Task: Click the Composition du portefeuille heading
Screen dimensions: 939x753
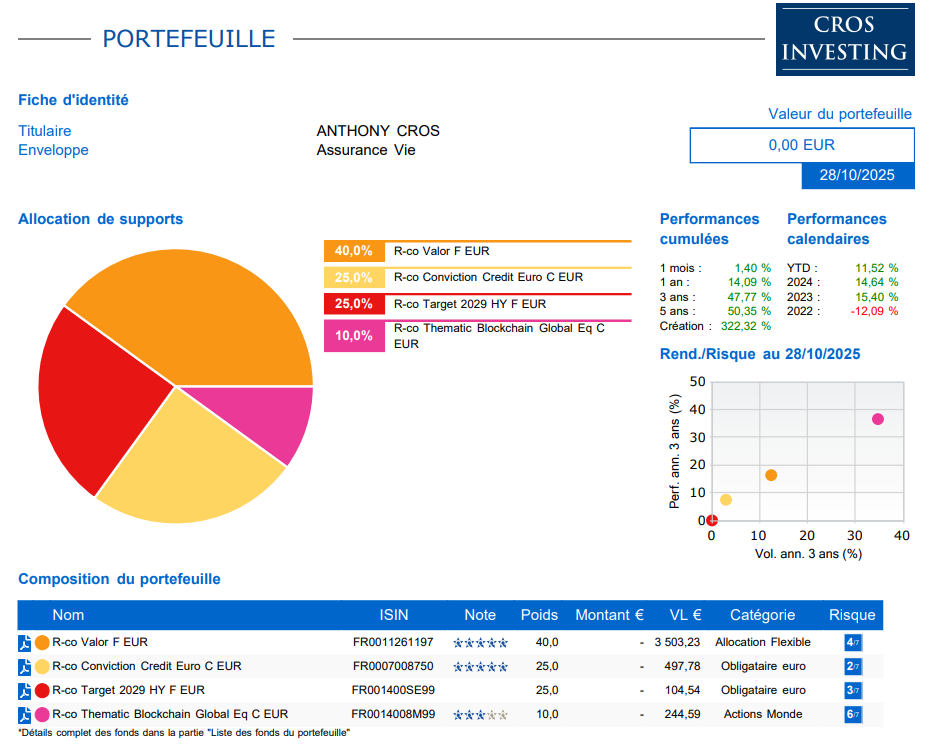Action: click(x=119, y=579)
